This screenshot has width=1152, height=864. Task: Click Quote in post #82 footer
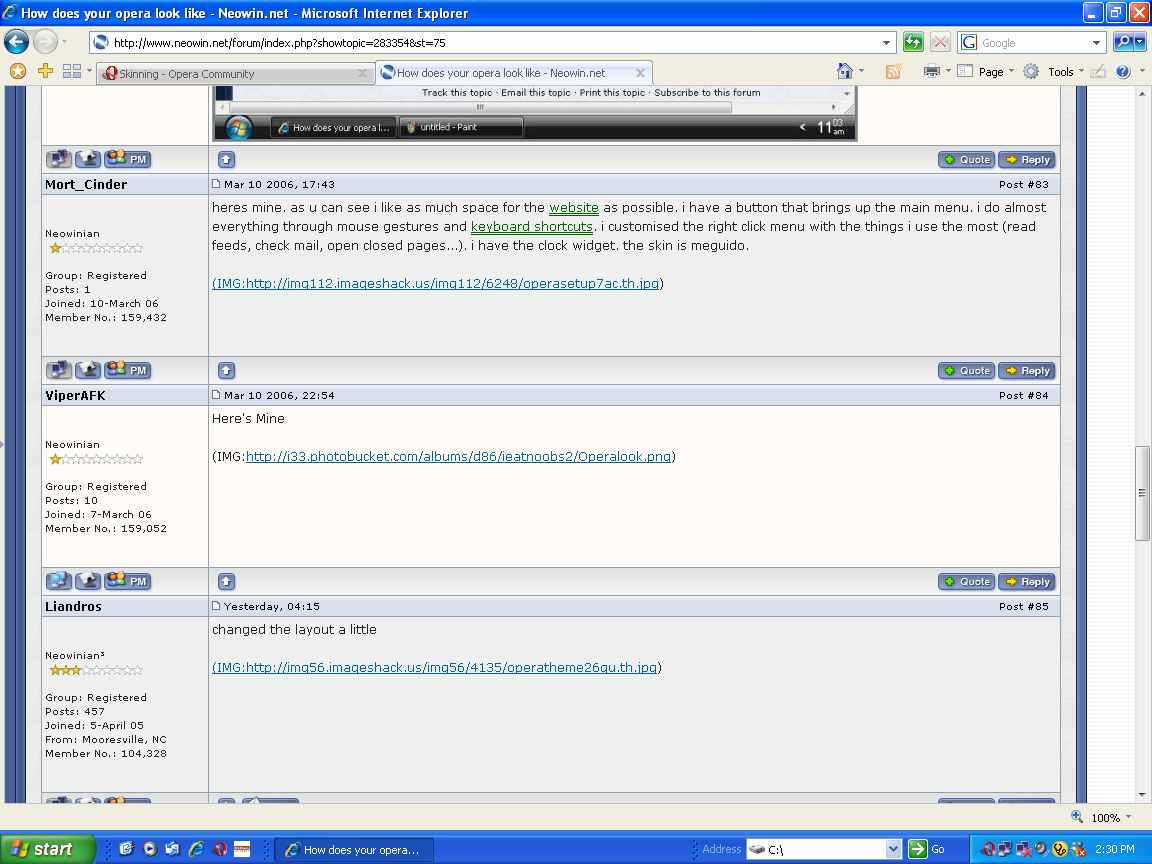pos(966,159)
